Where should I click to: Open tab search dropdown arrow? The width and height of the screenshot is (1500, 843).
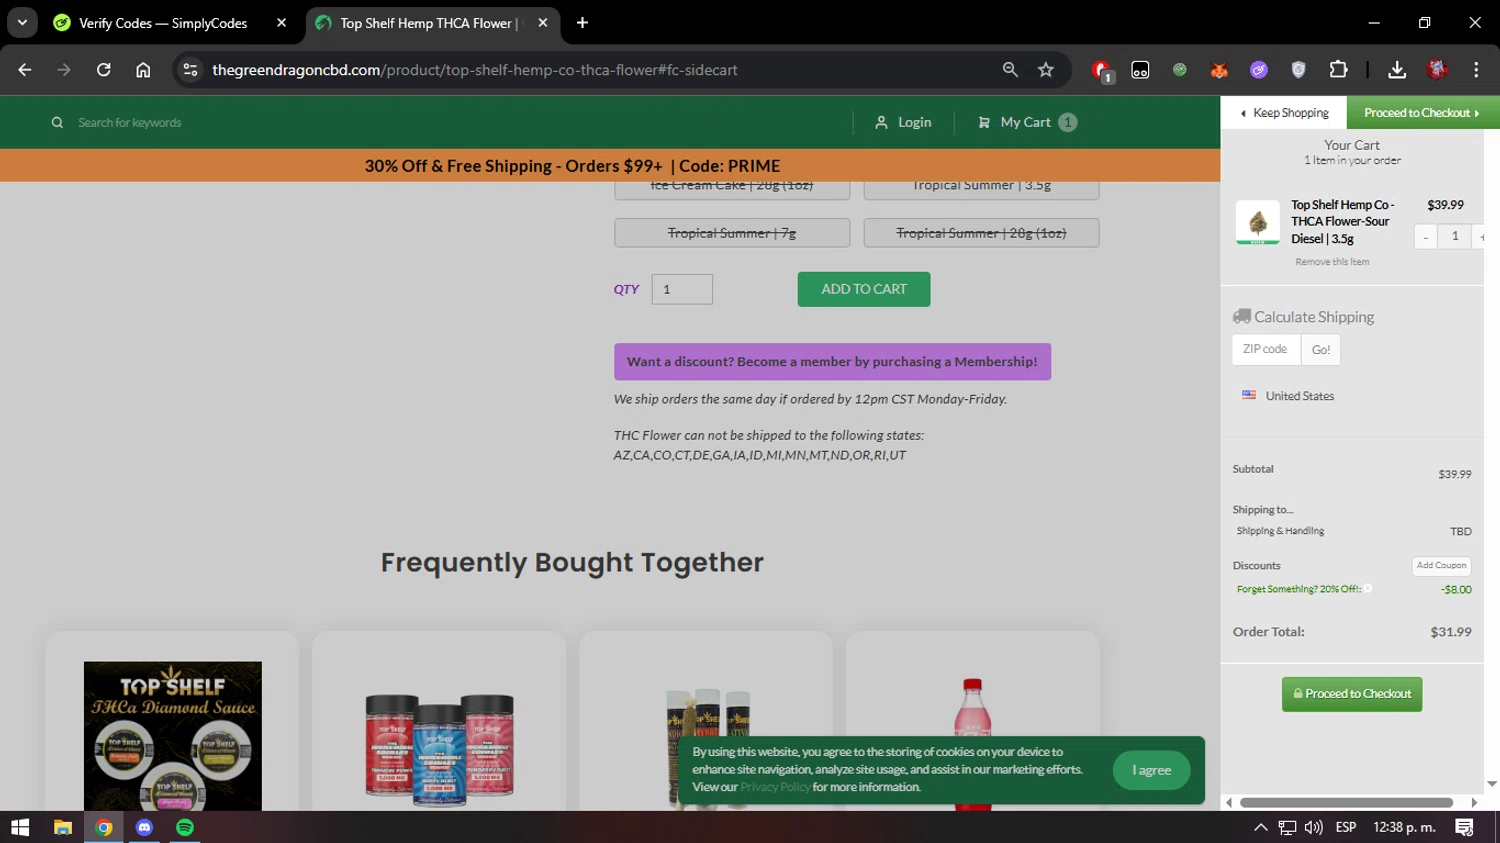click(x=22, y=22)
